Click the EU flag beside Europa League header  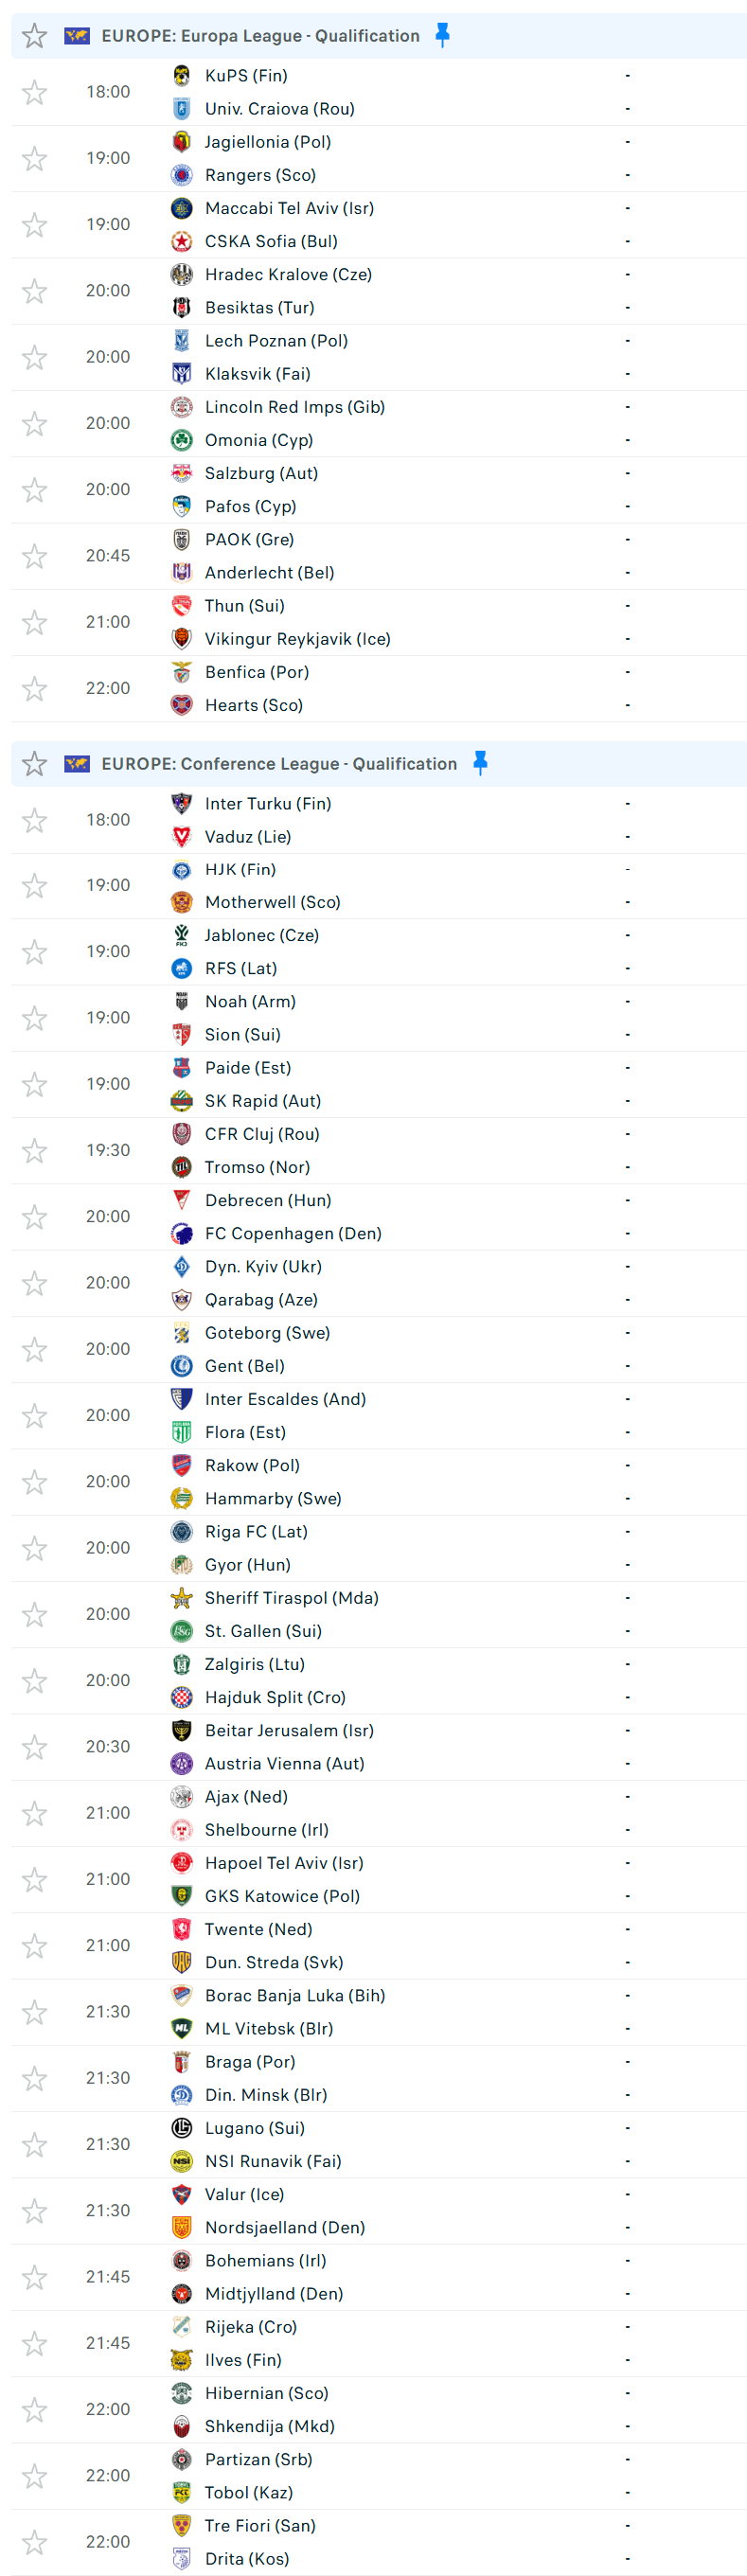click(x=77, y=36)
